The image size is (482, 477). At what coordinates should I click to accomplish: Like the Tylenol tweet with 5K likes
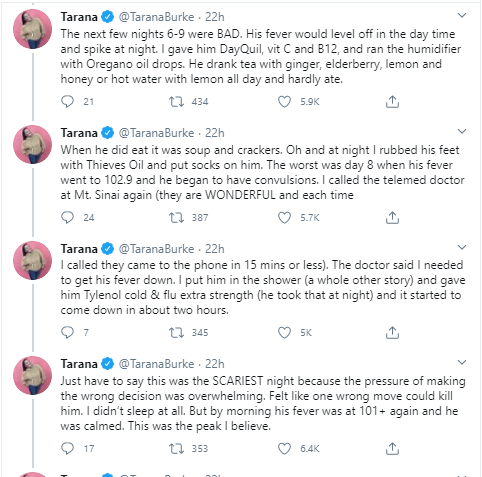tap(284, 332)
